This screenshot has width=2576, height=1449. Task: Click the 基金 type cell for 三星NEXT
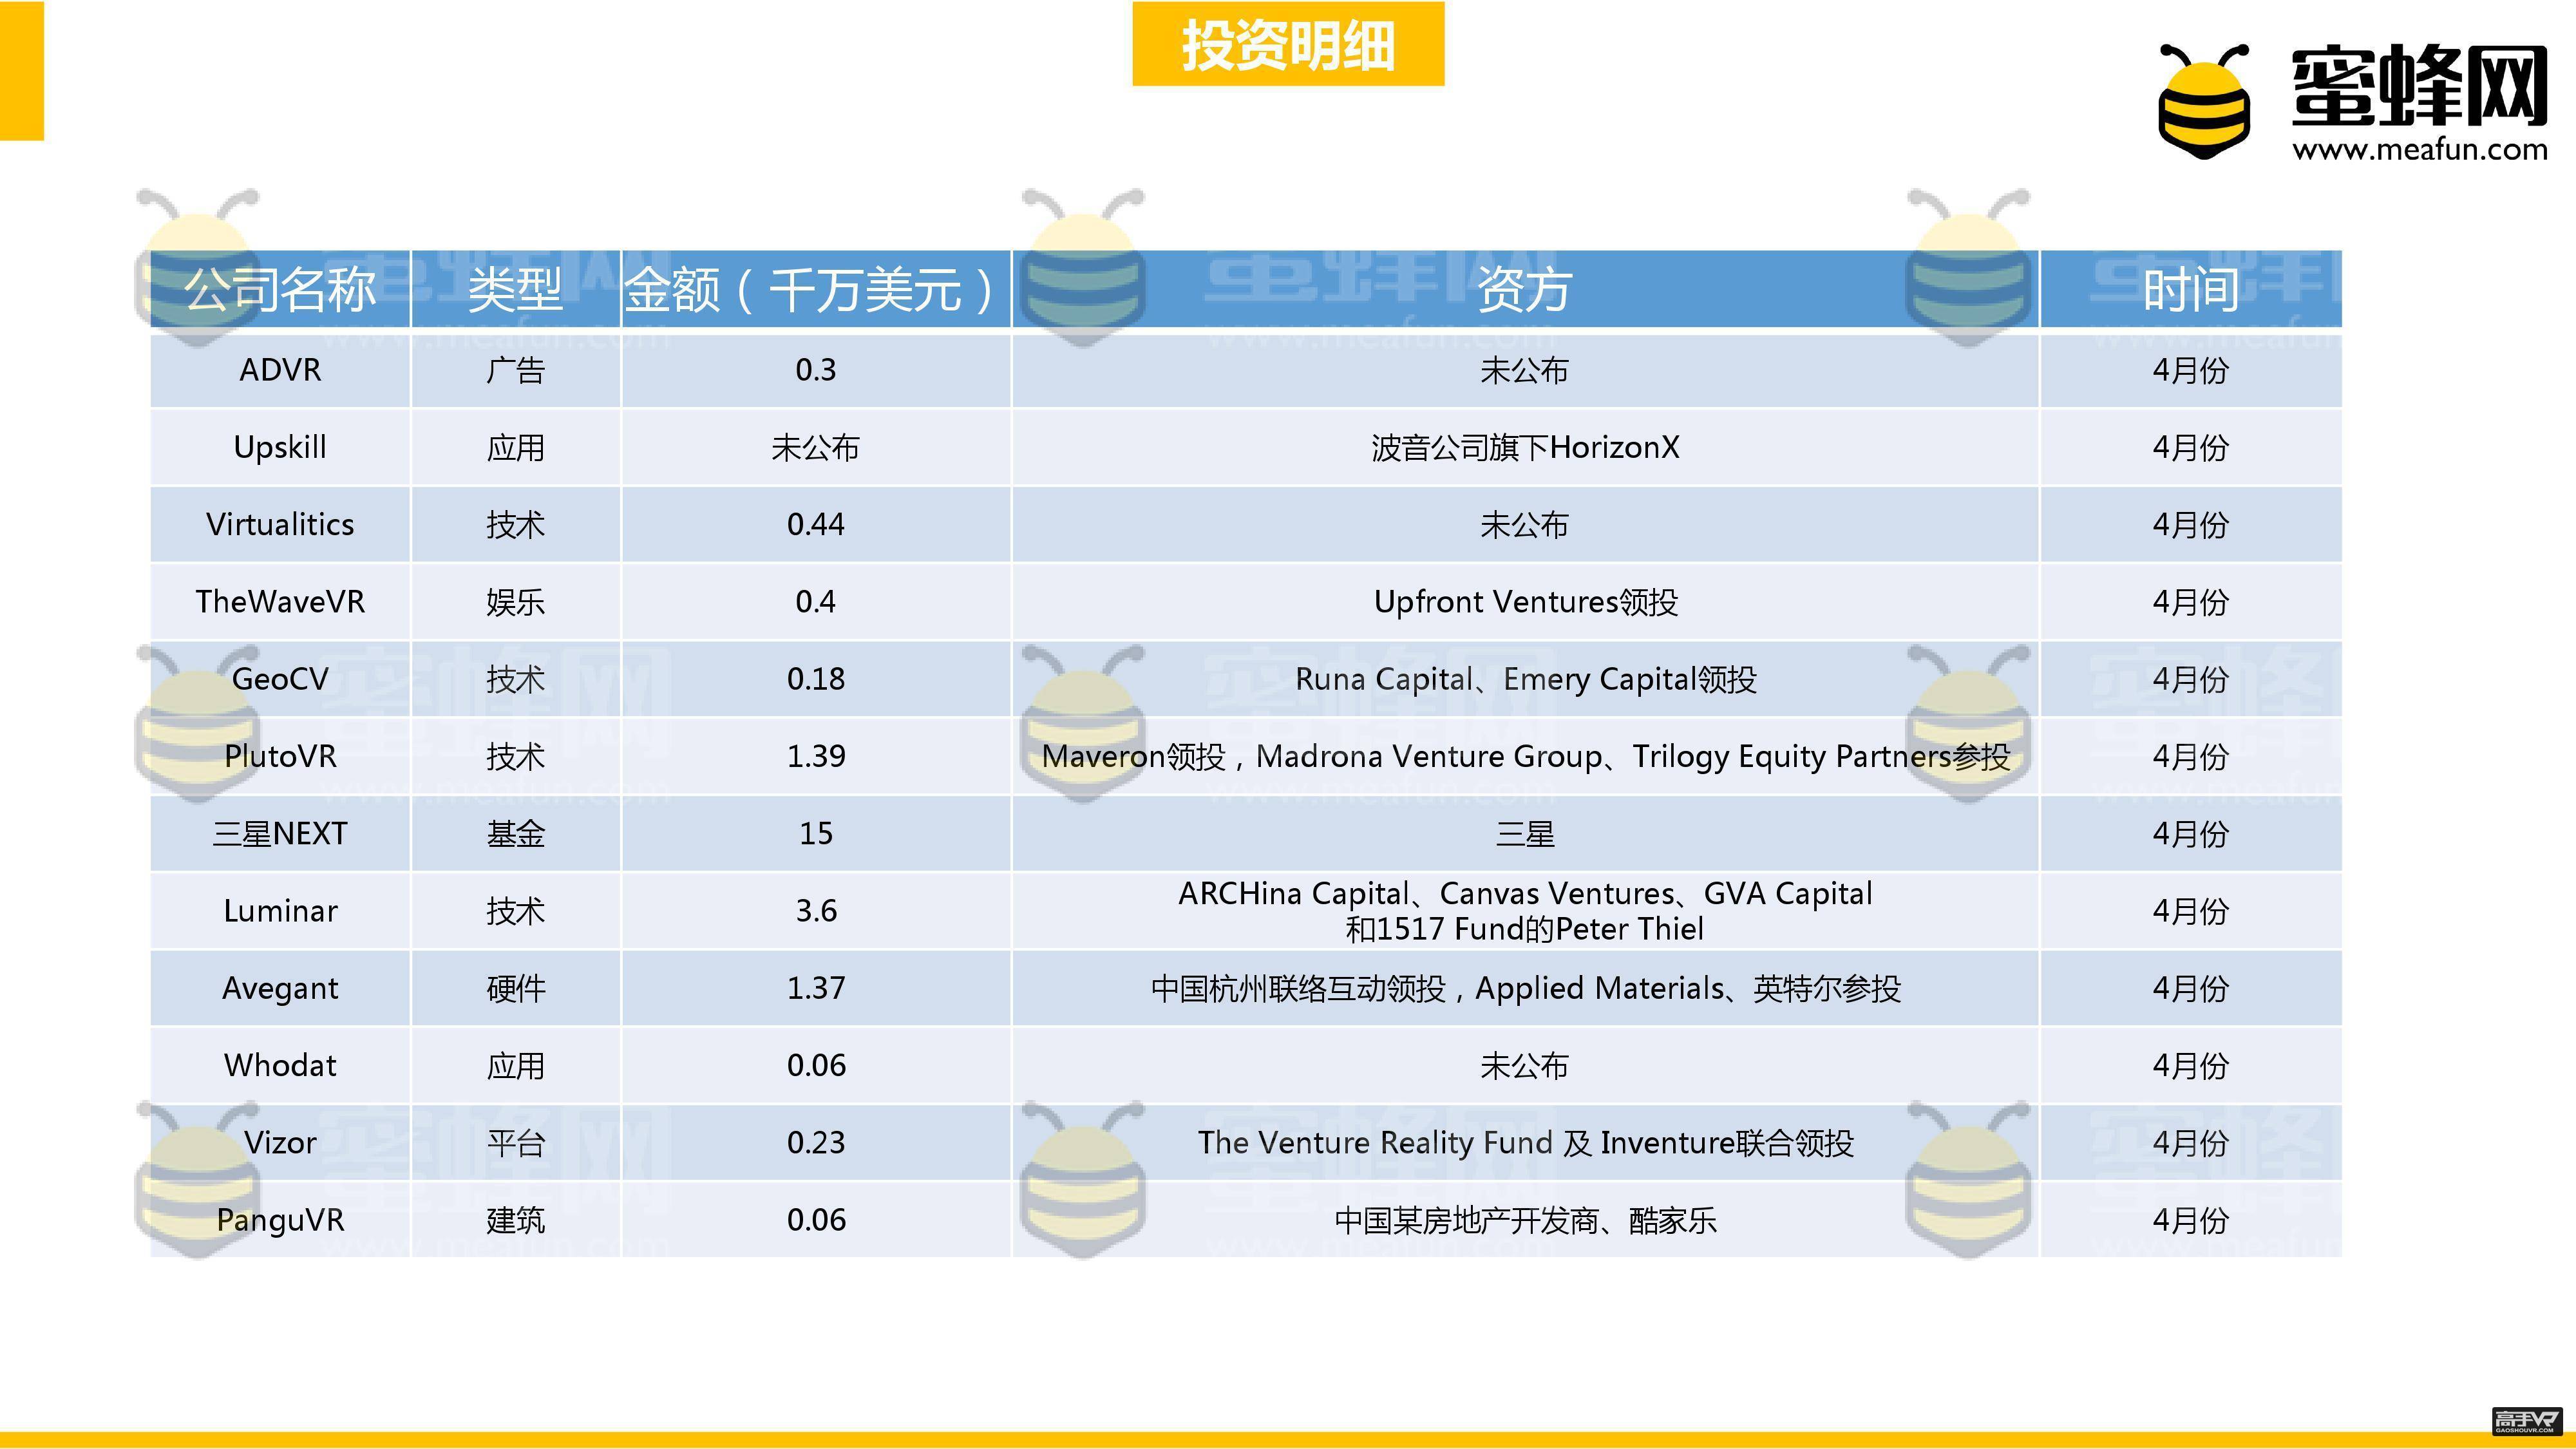516,833
